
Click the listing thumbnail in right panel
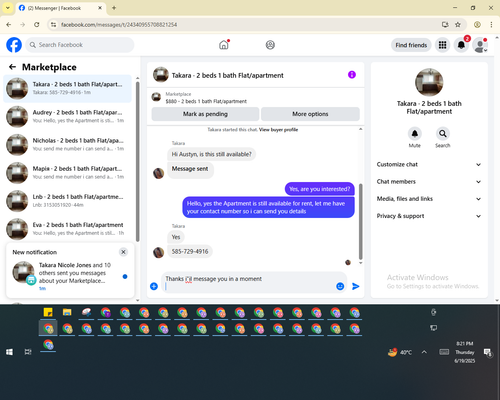pyautogui.click(x=429, y=82)
